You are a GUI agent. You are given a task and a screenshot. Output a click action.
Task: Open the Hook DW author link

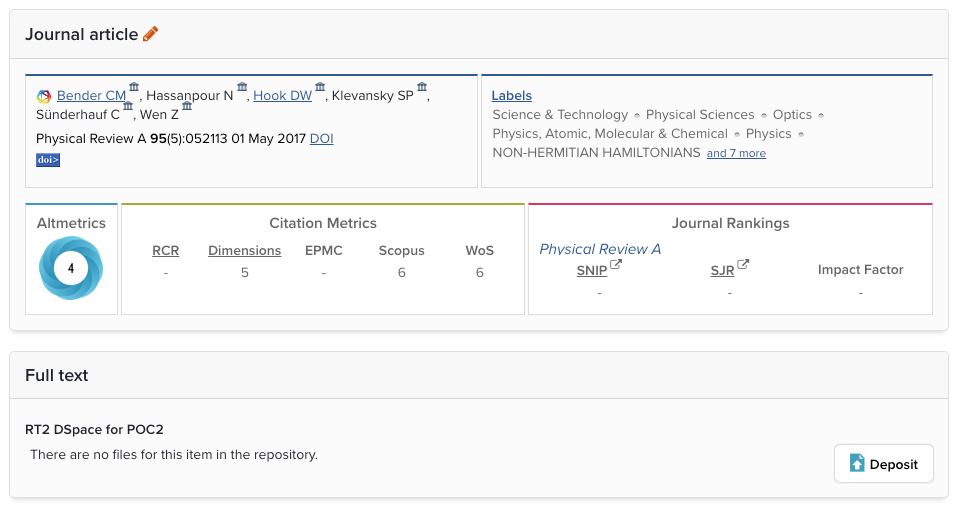pos(282,96)
